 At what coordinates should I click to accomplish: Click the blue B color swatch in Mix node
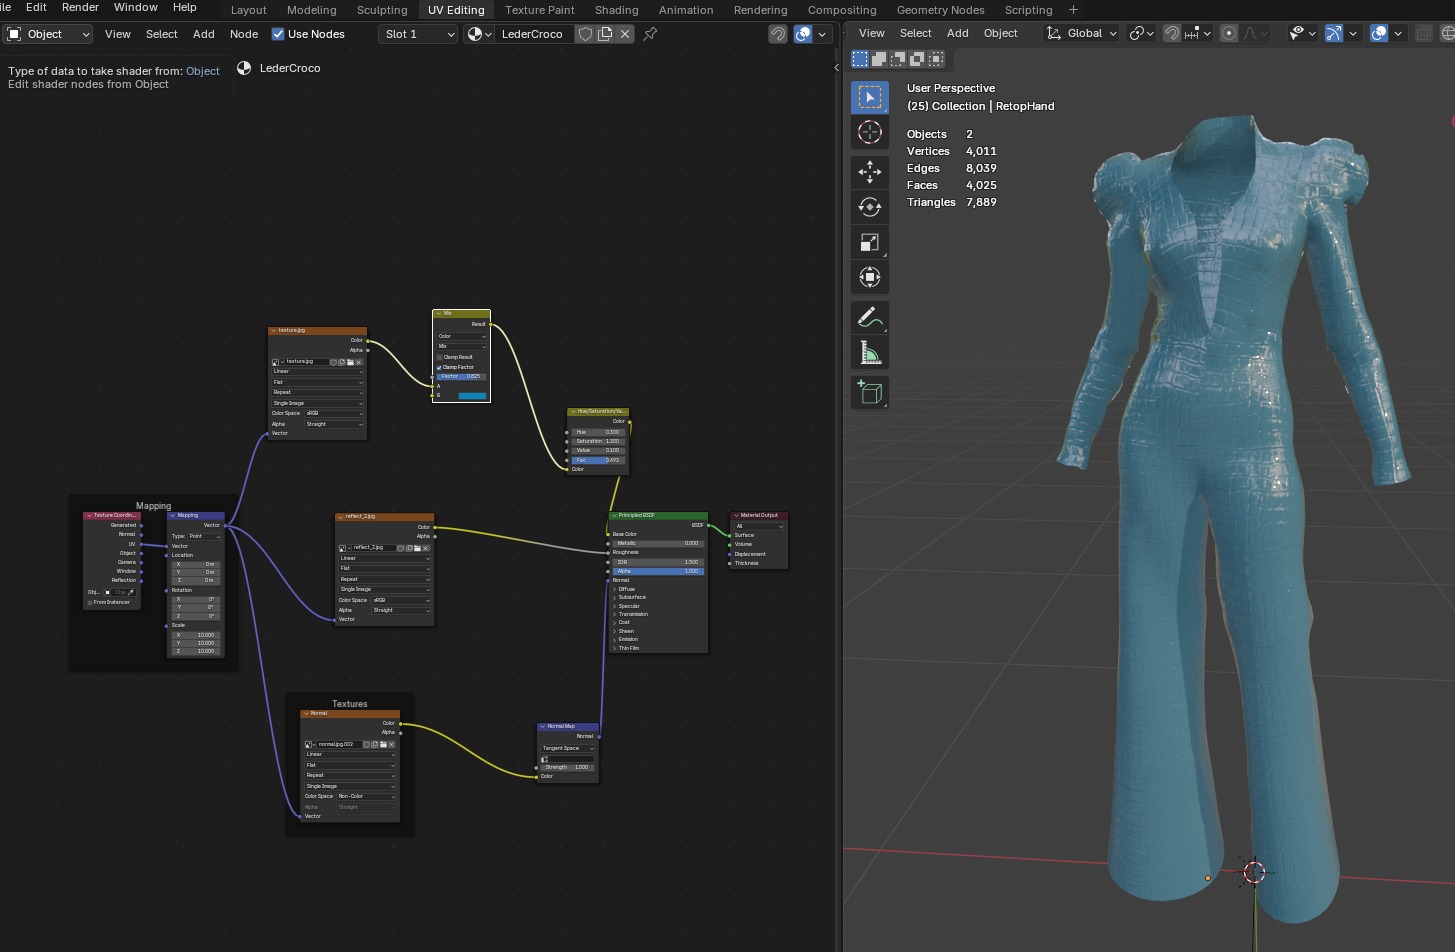pyautogui.click(x=472, y=396)
